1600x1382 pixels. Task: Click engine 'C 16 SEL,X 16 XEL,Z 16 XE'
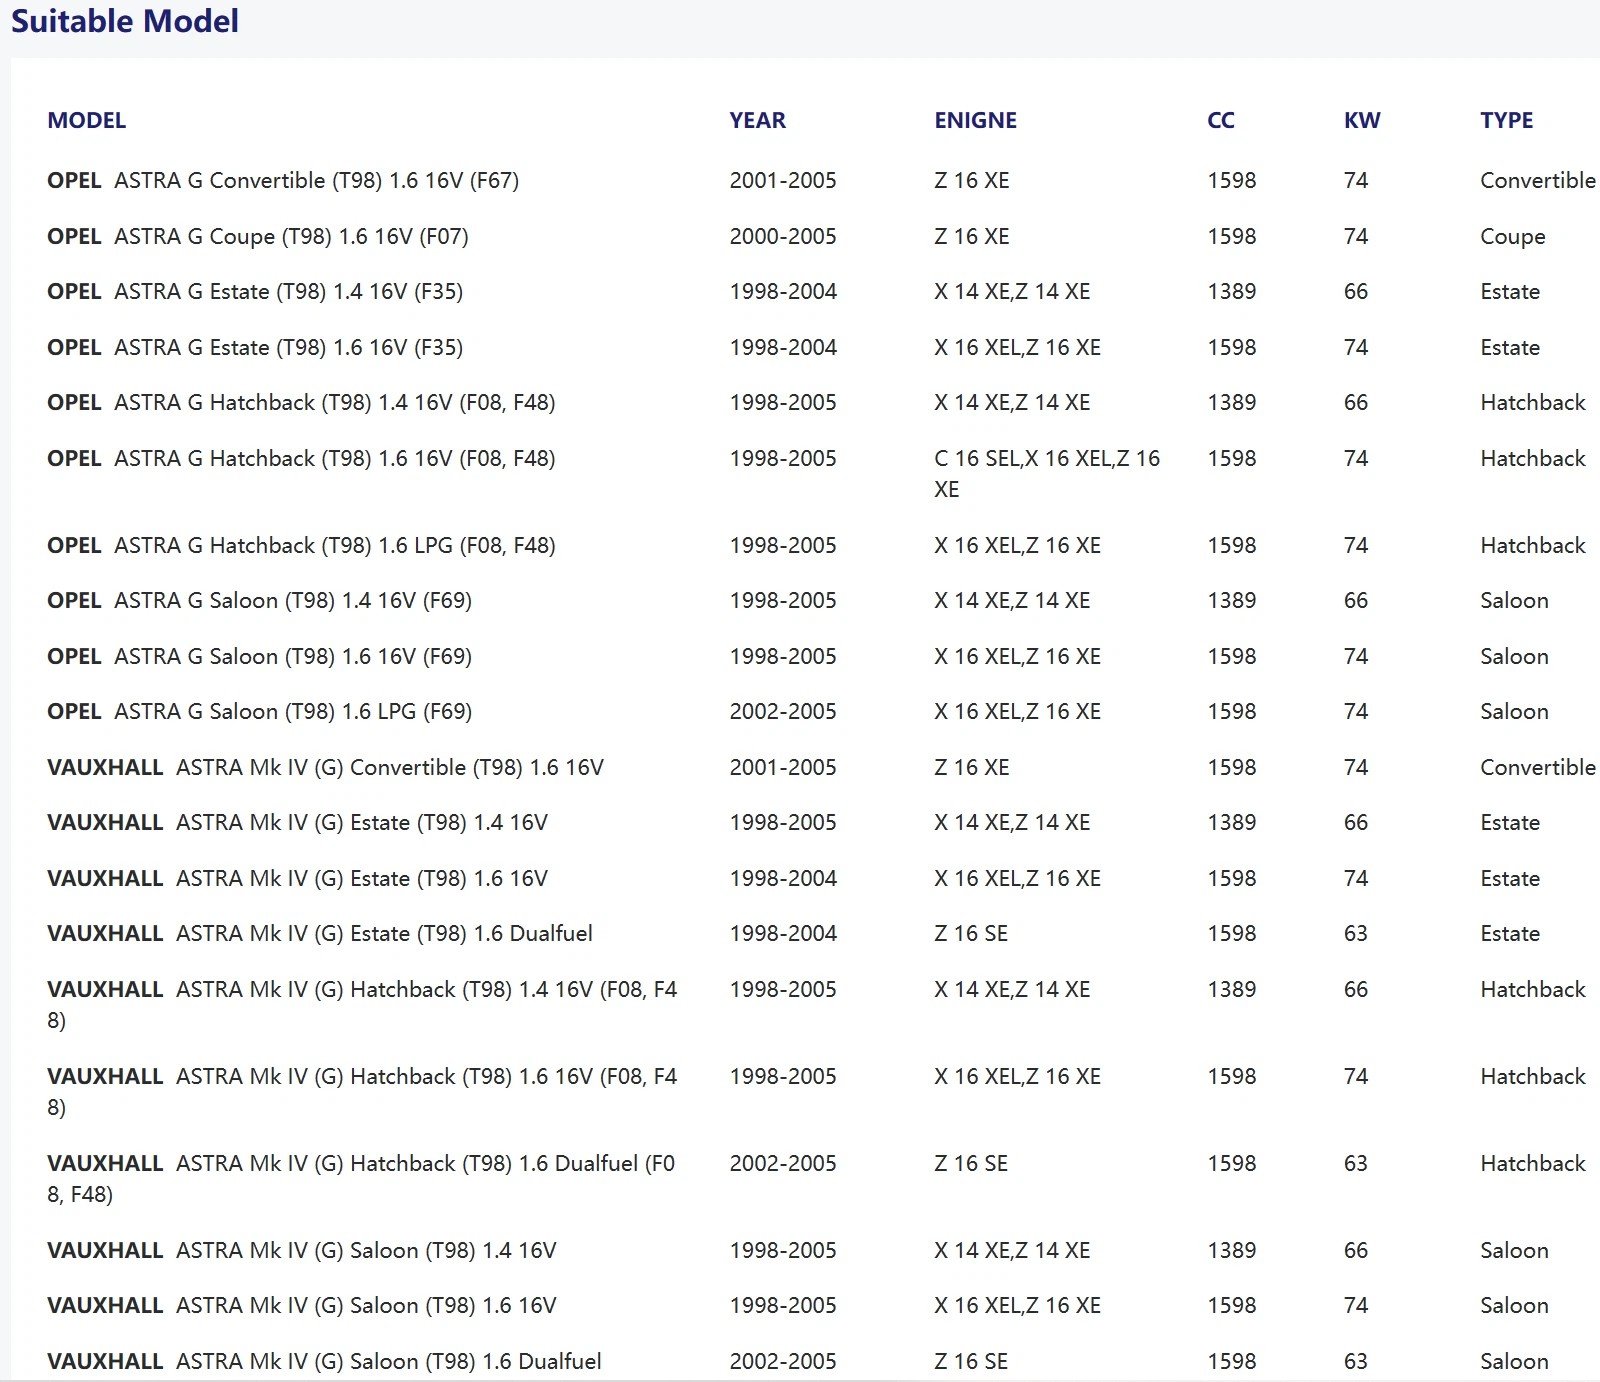(1047, 474)
